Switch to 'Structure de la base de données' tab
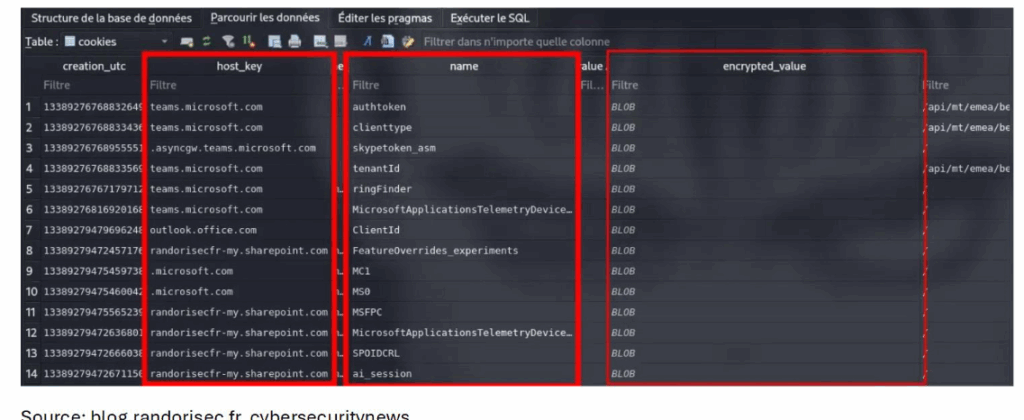The image size is (1024, 420). pos(113,18)
